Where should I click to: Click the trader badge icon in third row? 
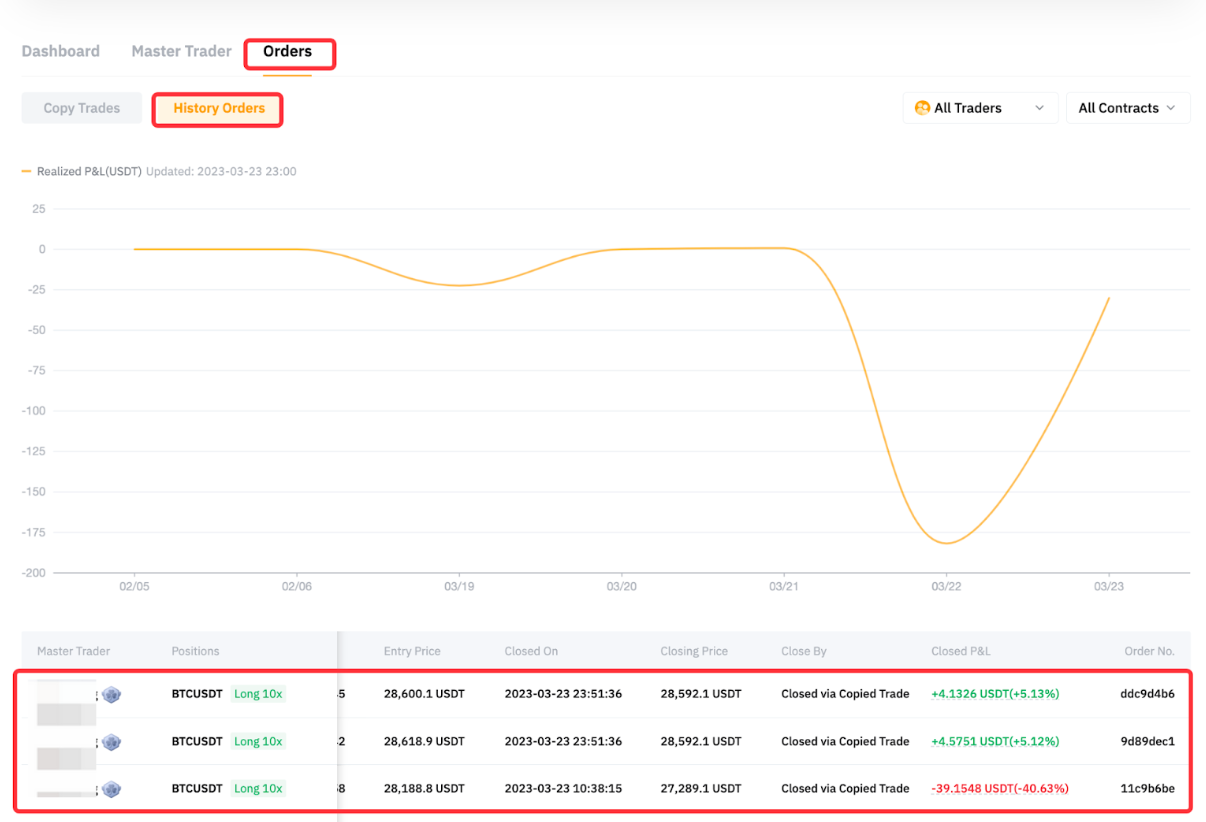tap(111, 789)
